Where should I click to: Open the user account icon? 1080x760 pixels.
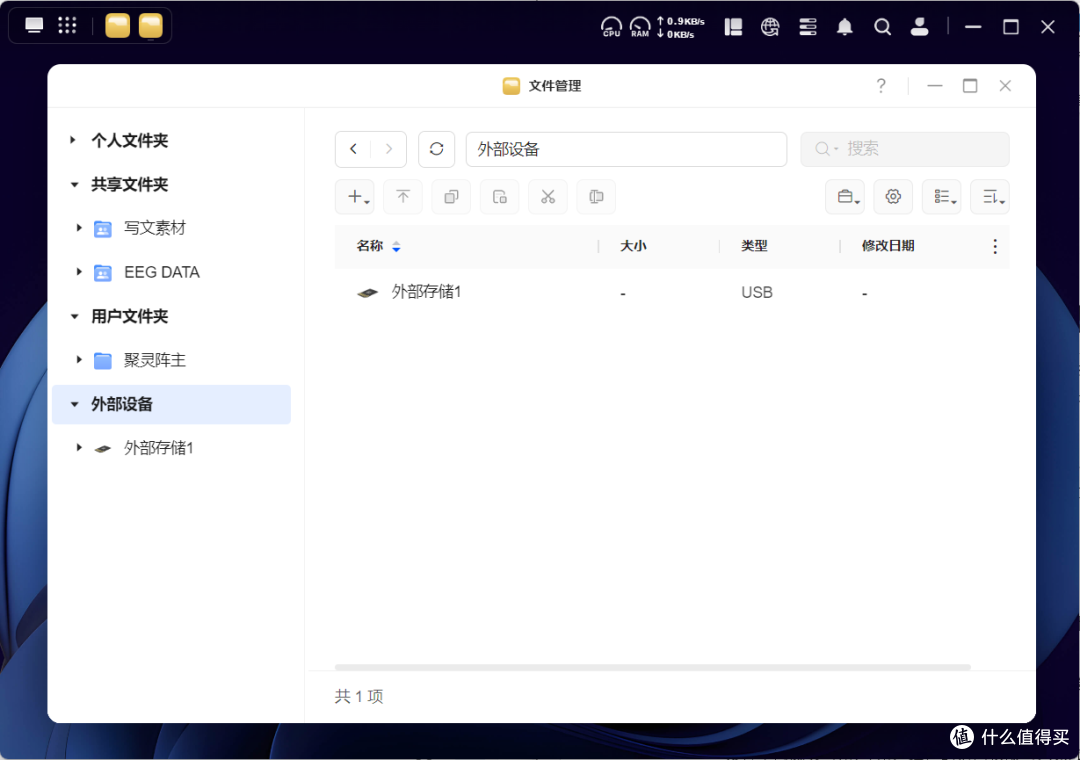(920, 27)
